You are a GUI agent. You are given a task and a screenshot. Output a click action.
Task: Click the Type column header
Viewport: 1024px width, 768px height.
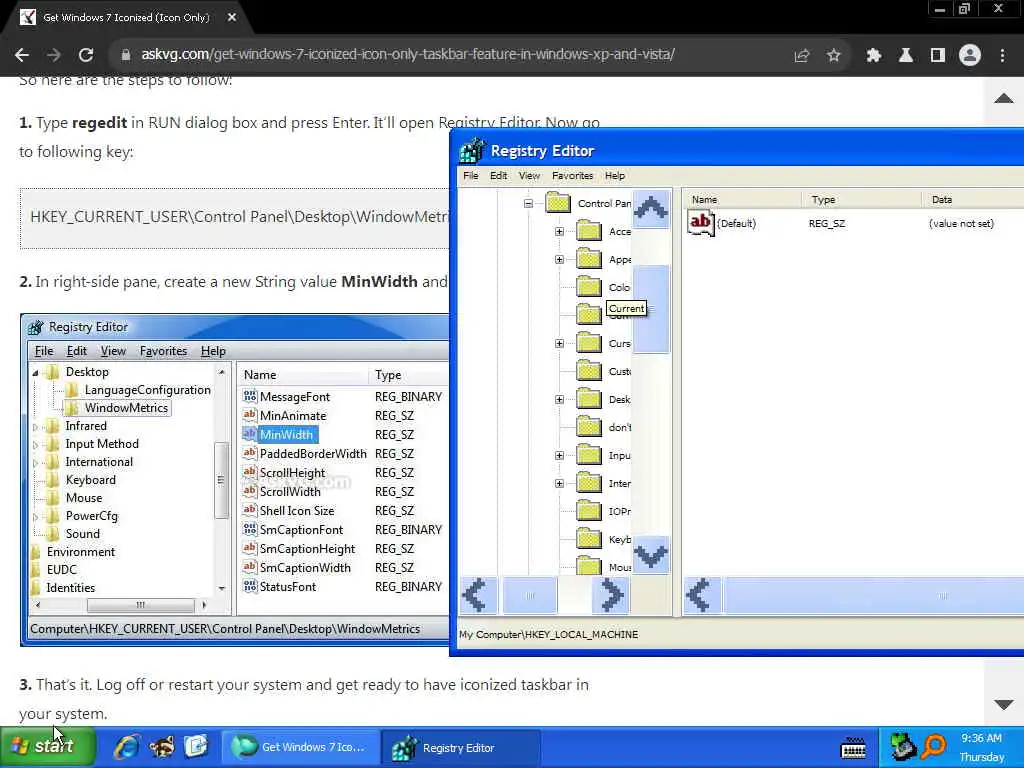pos(861,199)
